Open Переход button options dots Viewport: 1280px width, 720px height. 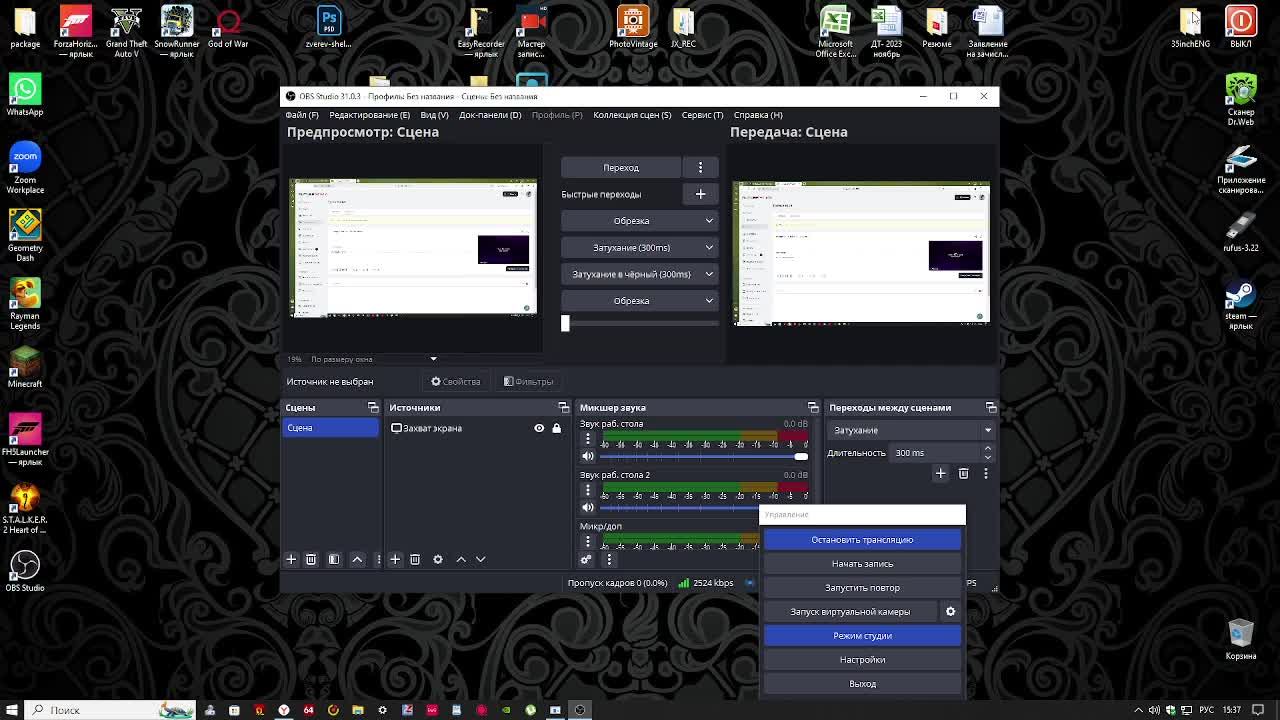[700, 167]
